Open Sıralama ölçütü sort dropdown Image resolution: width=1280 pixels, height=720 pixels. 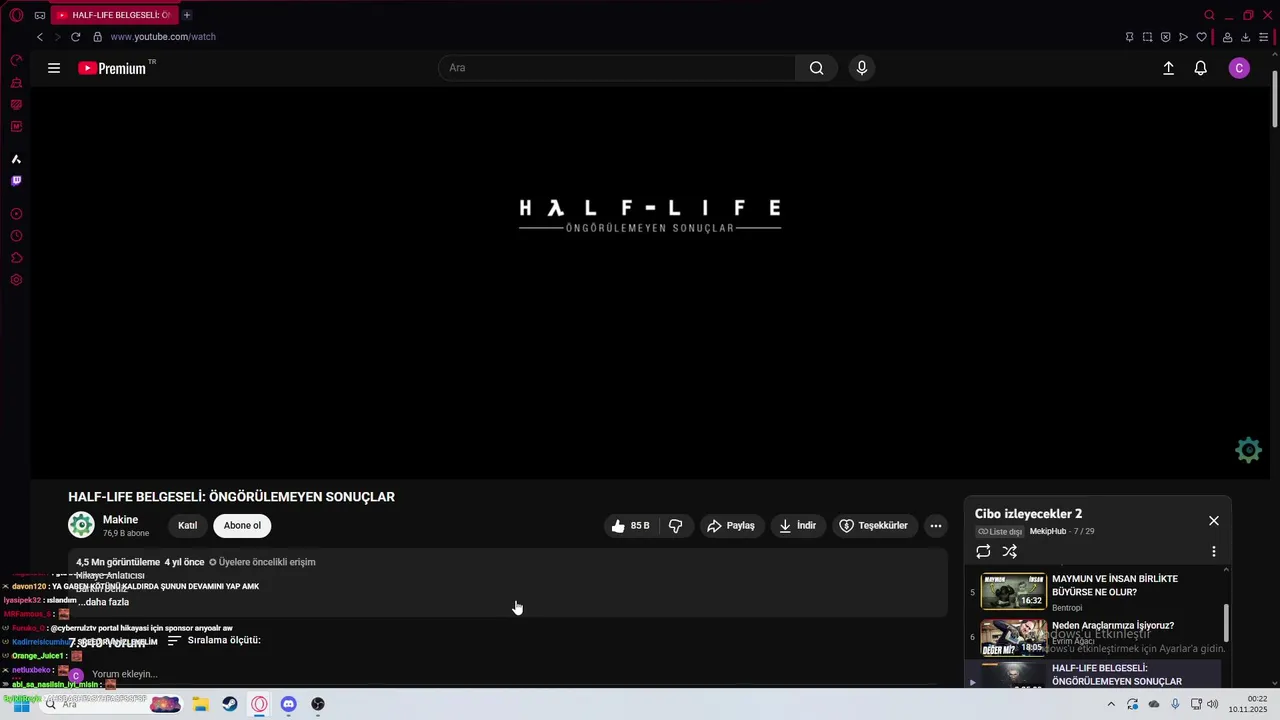tap(214, 640)
